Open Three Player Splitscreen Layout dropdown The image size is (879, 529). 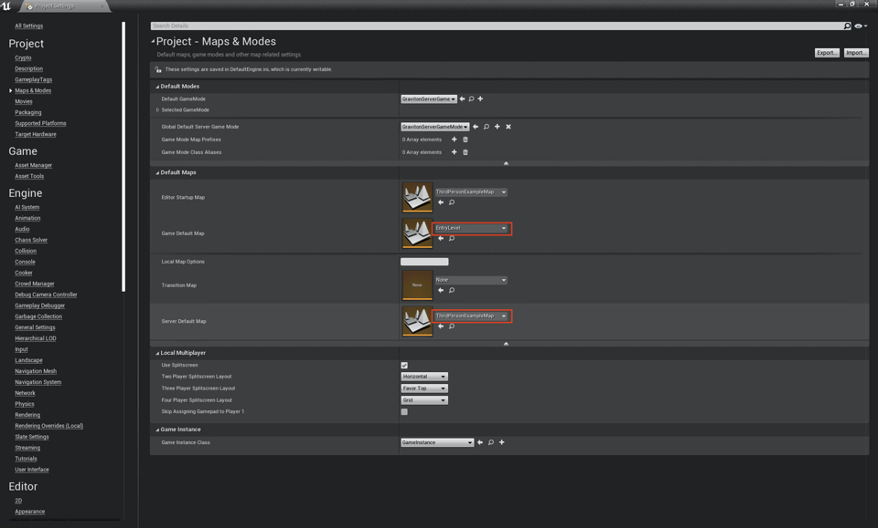click(x=424, y=388)
